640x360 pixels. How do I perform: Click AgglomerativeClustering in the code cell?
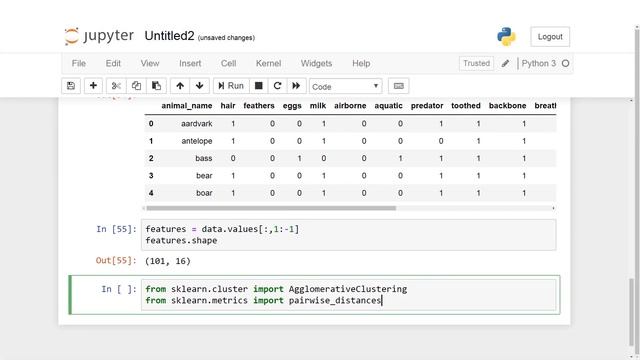(x=348, y=289)
